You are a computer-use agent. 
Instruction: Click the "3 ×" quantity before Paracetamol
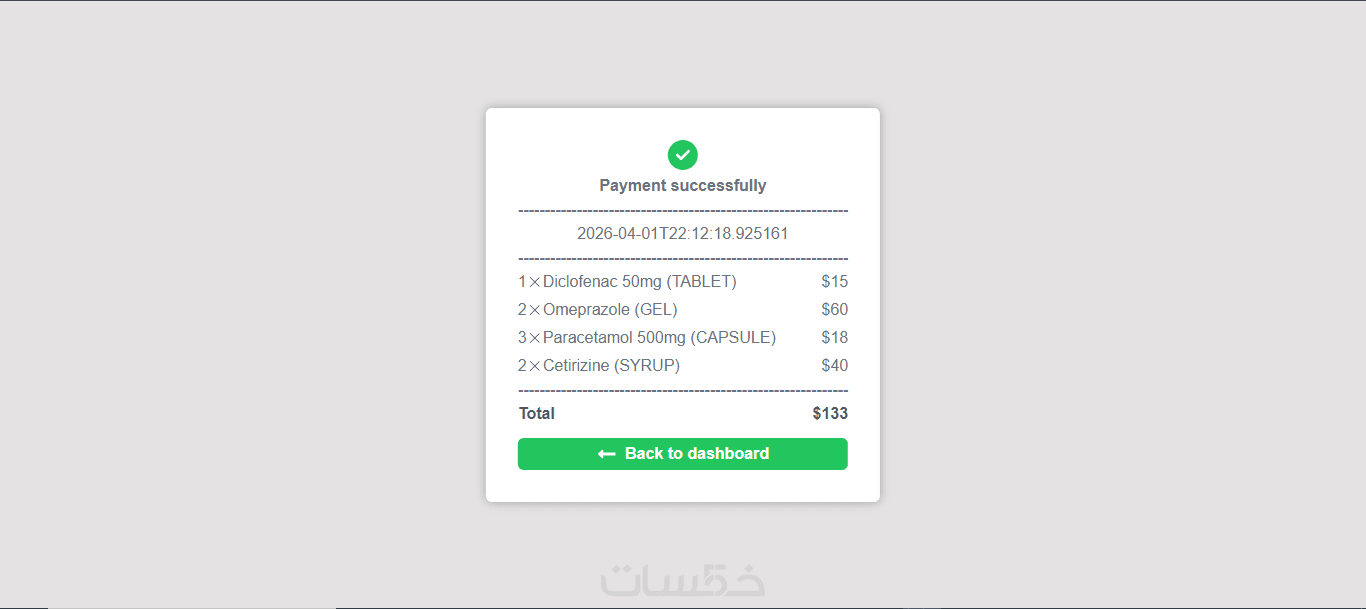528,338
